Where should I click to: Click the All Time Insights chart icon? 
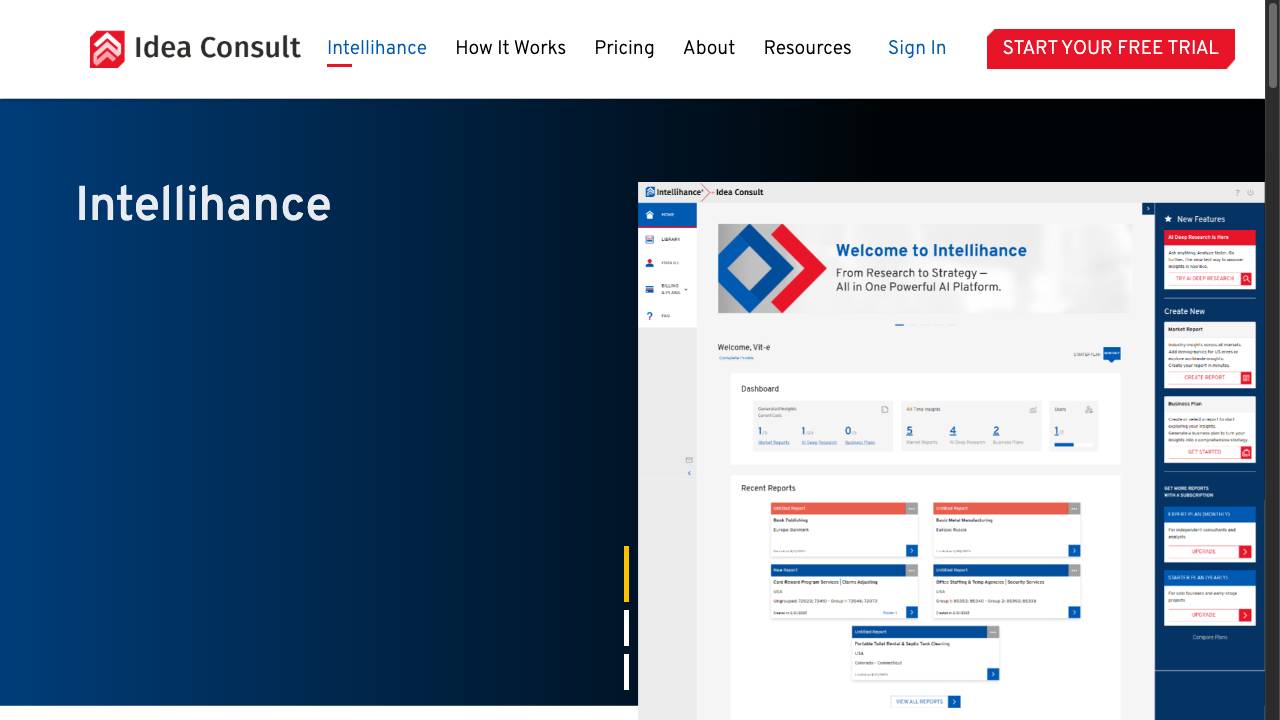tap(1033, 409)
